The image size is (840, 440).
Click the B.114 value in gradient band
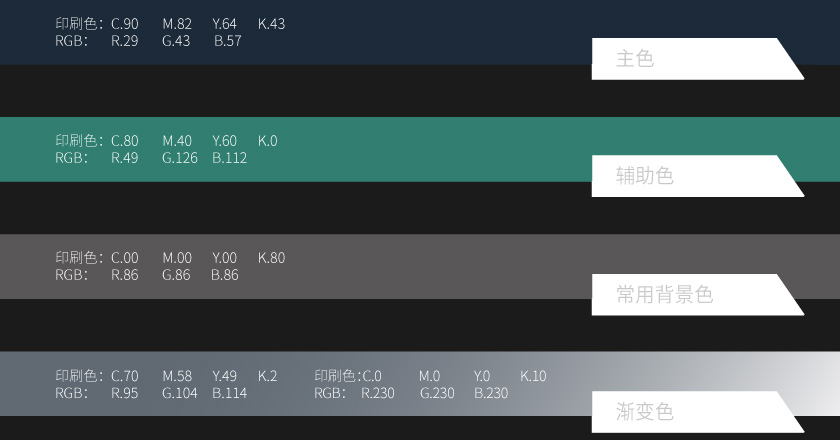click(x=229, y=393)
